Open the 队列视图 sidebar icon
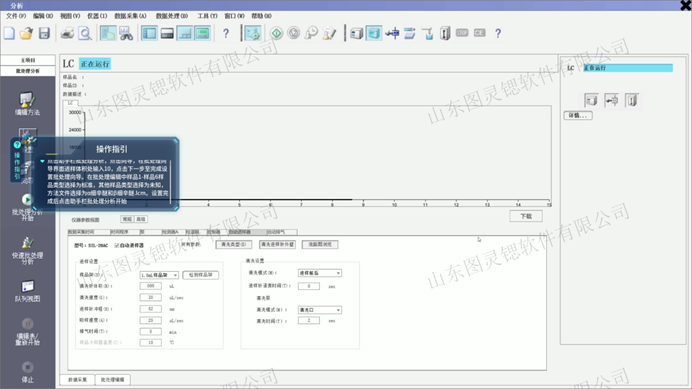 point(27,291)
